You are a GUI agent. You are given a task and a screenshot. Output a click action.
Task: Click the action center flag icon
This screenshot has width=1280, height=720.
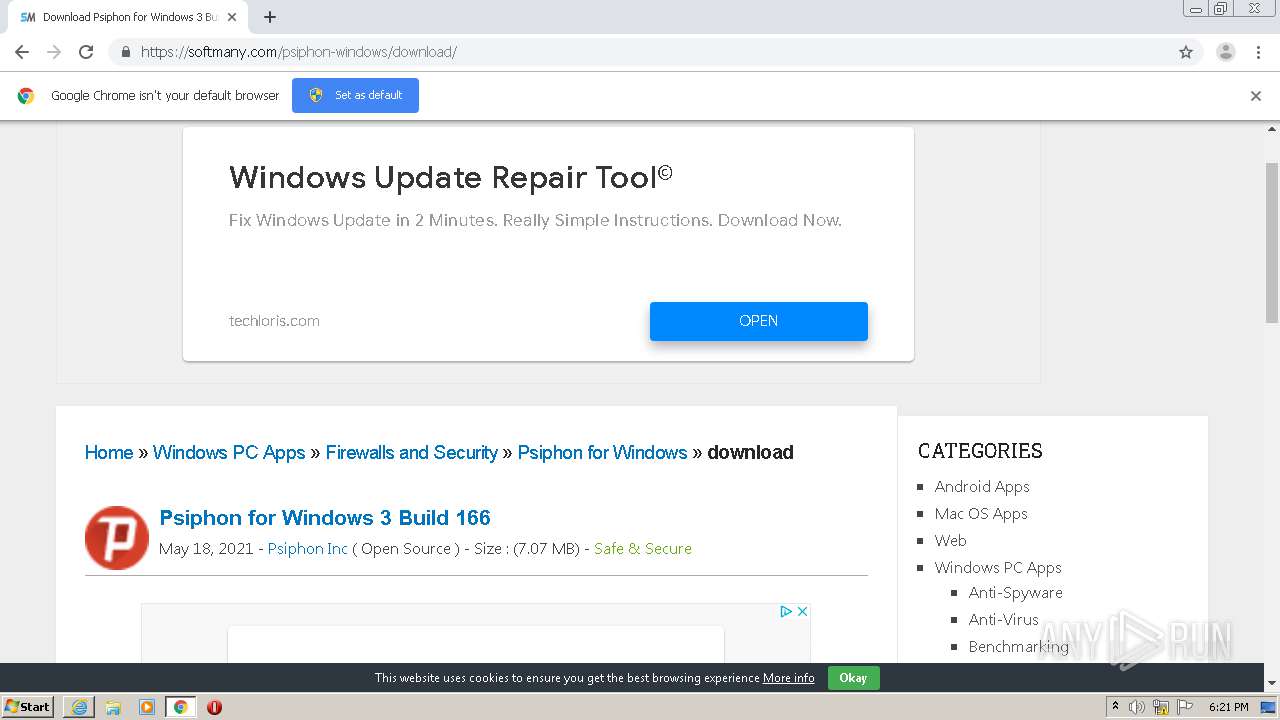pos(1185,707)
